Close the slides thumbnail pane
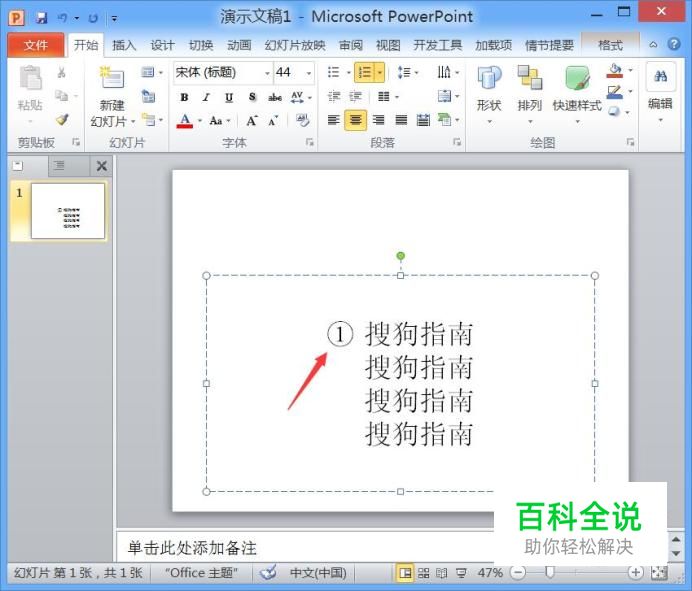 click(x=102, y=166)
